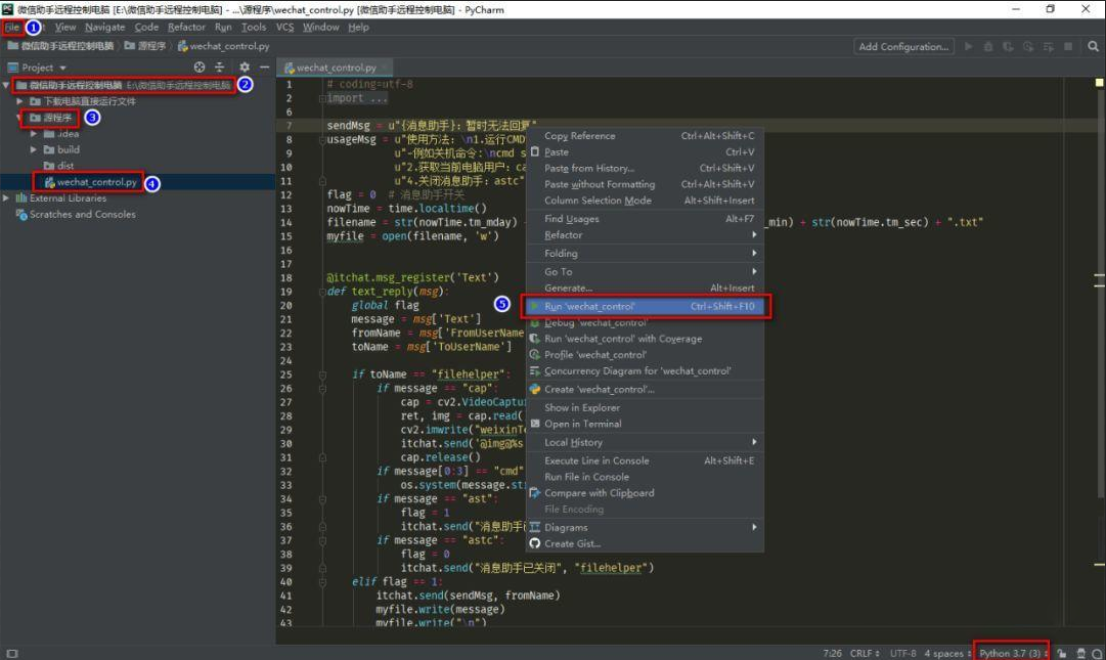Expand the build folder arrow
This screenshot has height=660, width=1106.
[x=33, y=149]
